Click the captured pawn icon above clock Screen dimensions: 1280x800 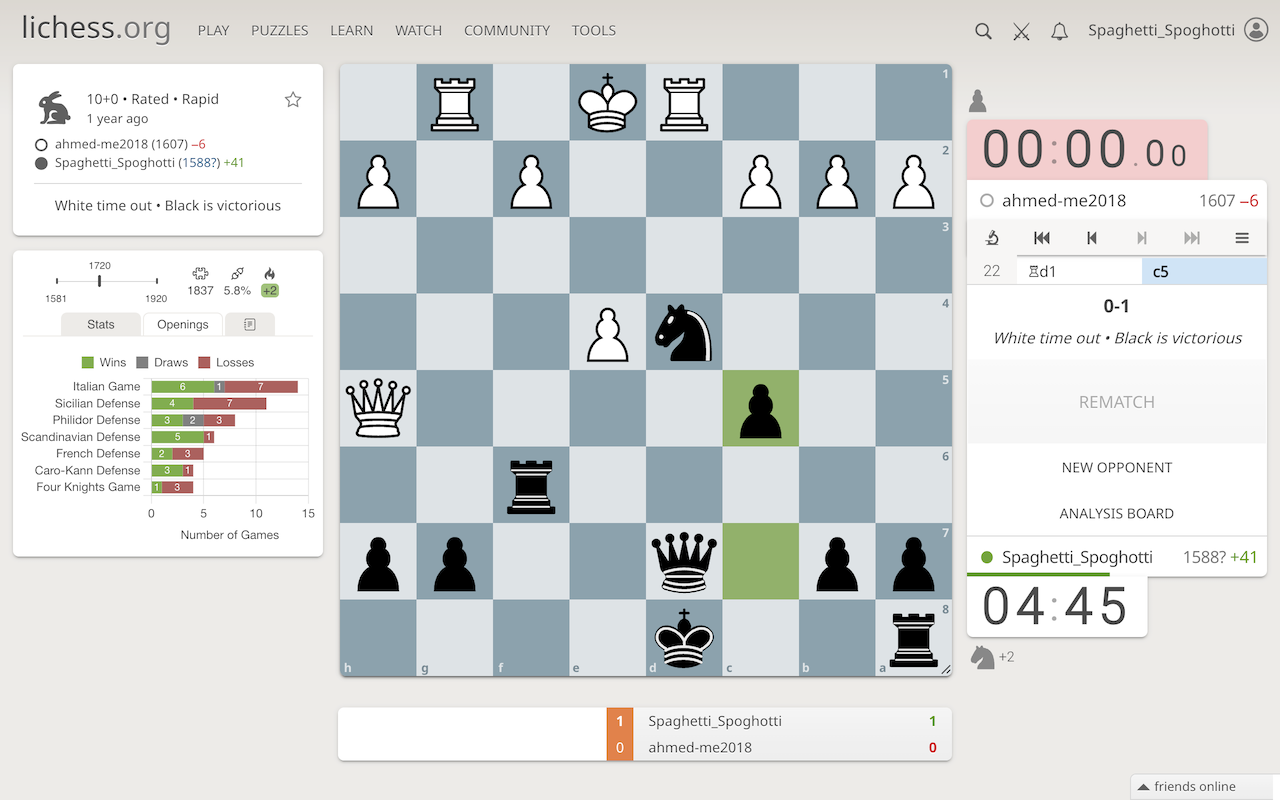(978, 100)
